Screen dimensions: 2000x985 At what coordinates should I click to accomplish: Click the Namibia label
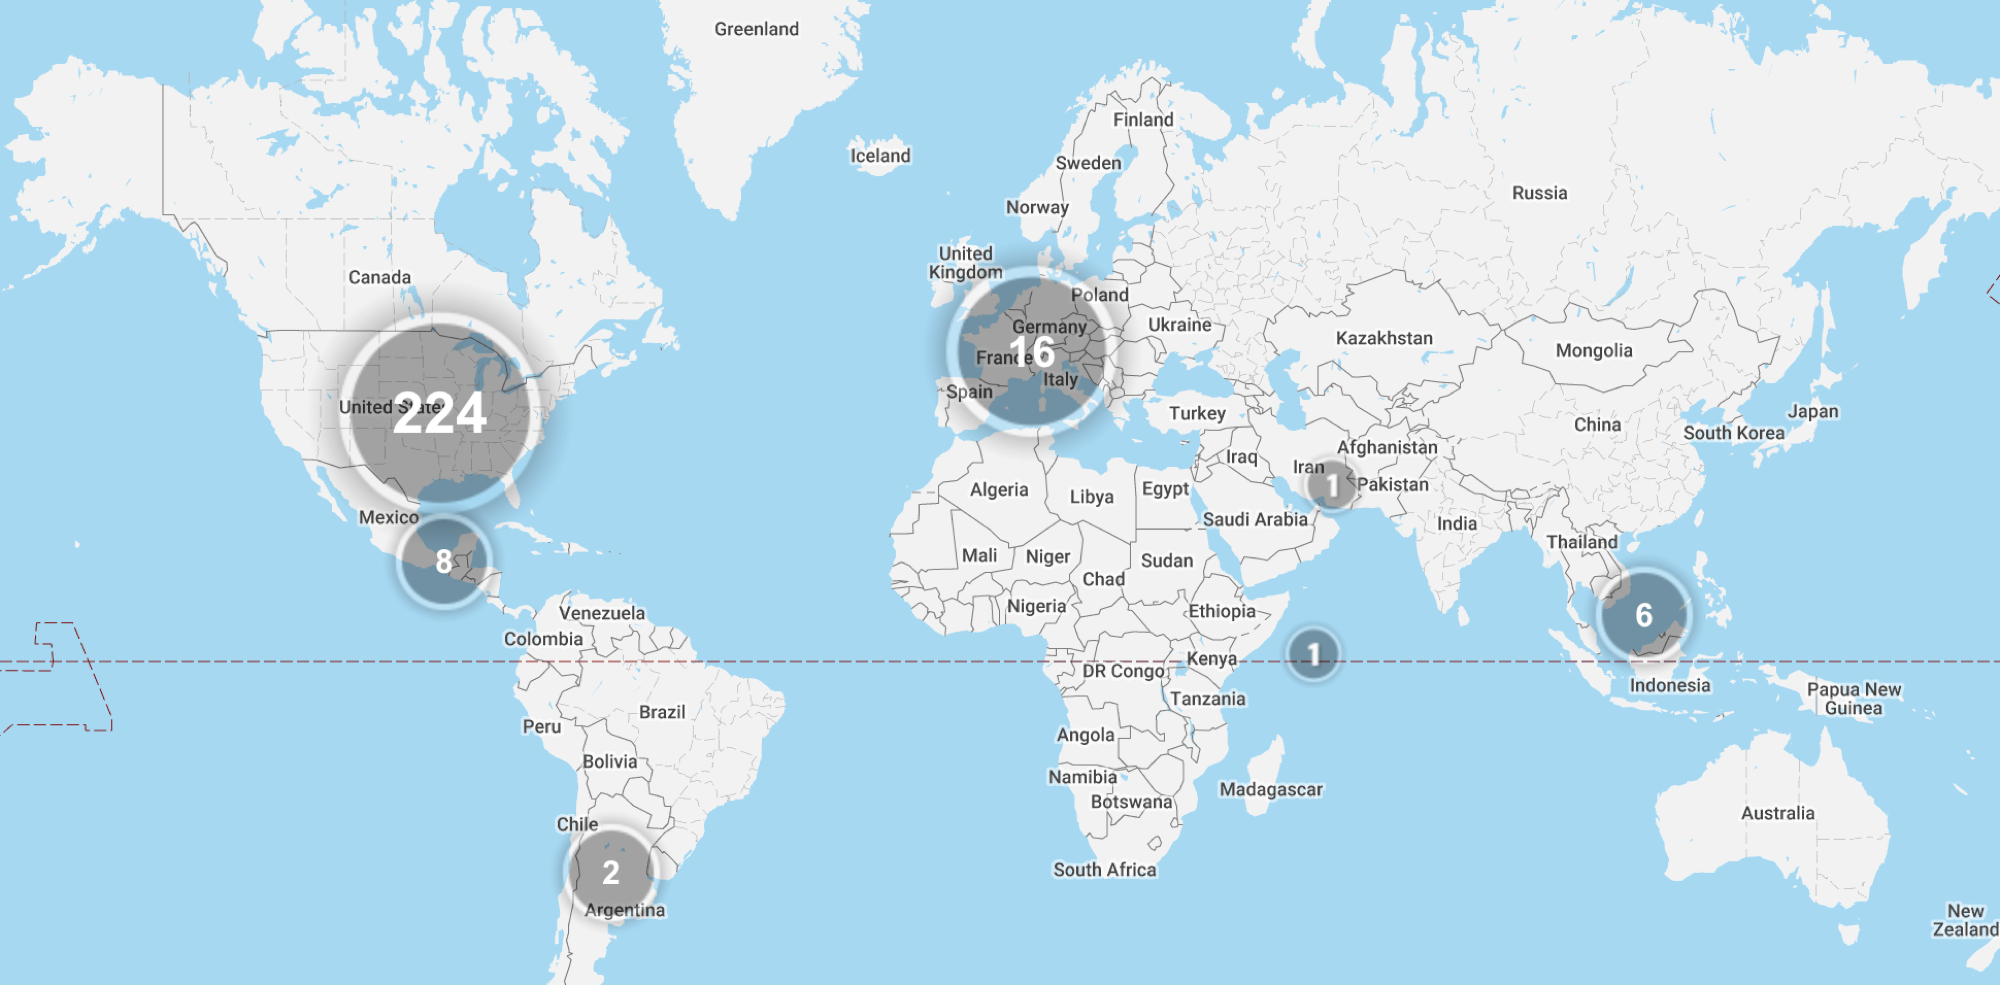pos(1082,777)
